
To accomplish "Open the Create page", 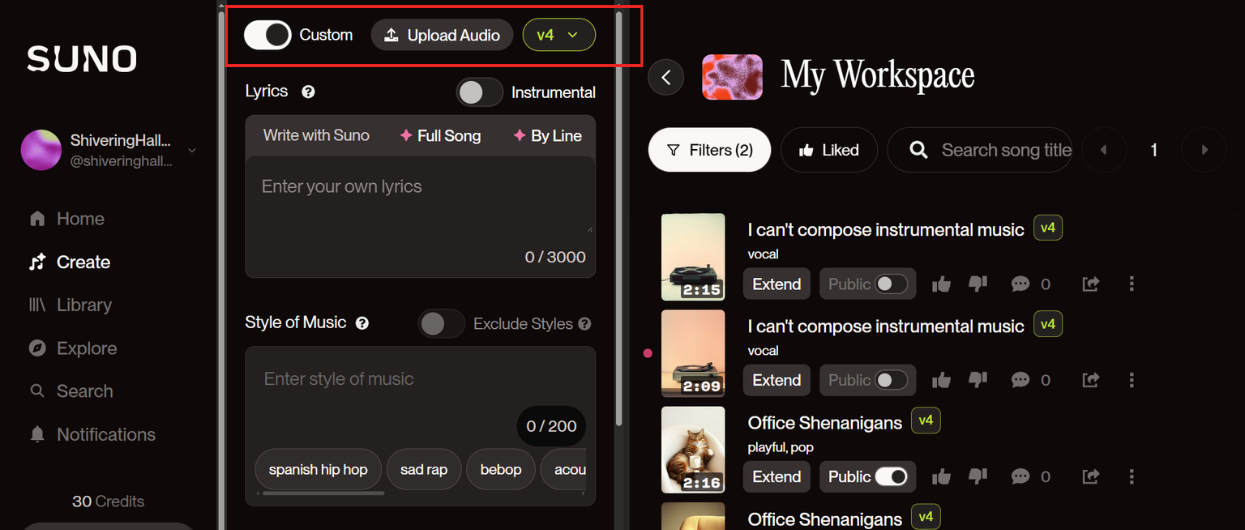I will point(69,262).
